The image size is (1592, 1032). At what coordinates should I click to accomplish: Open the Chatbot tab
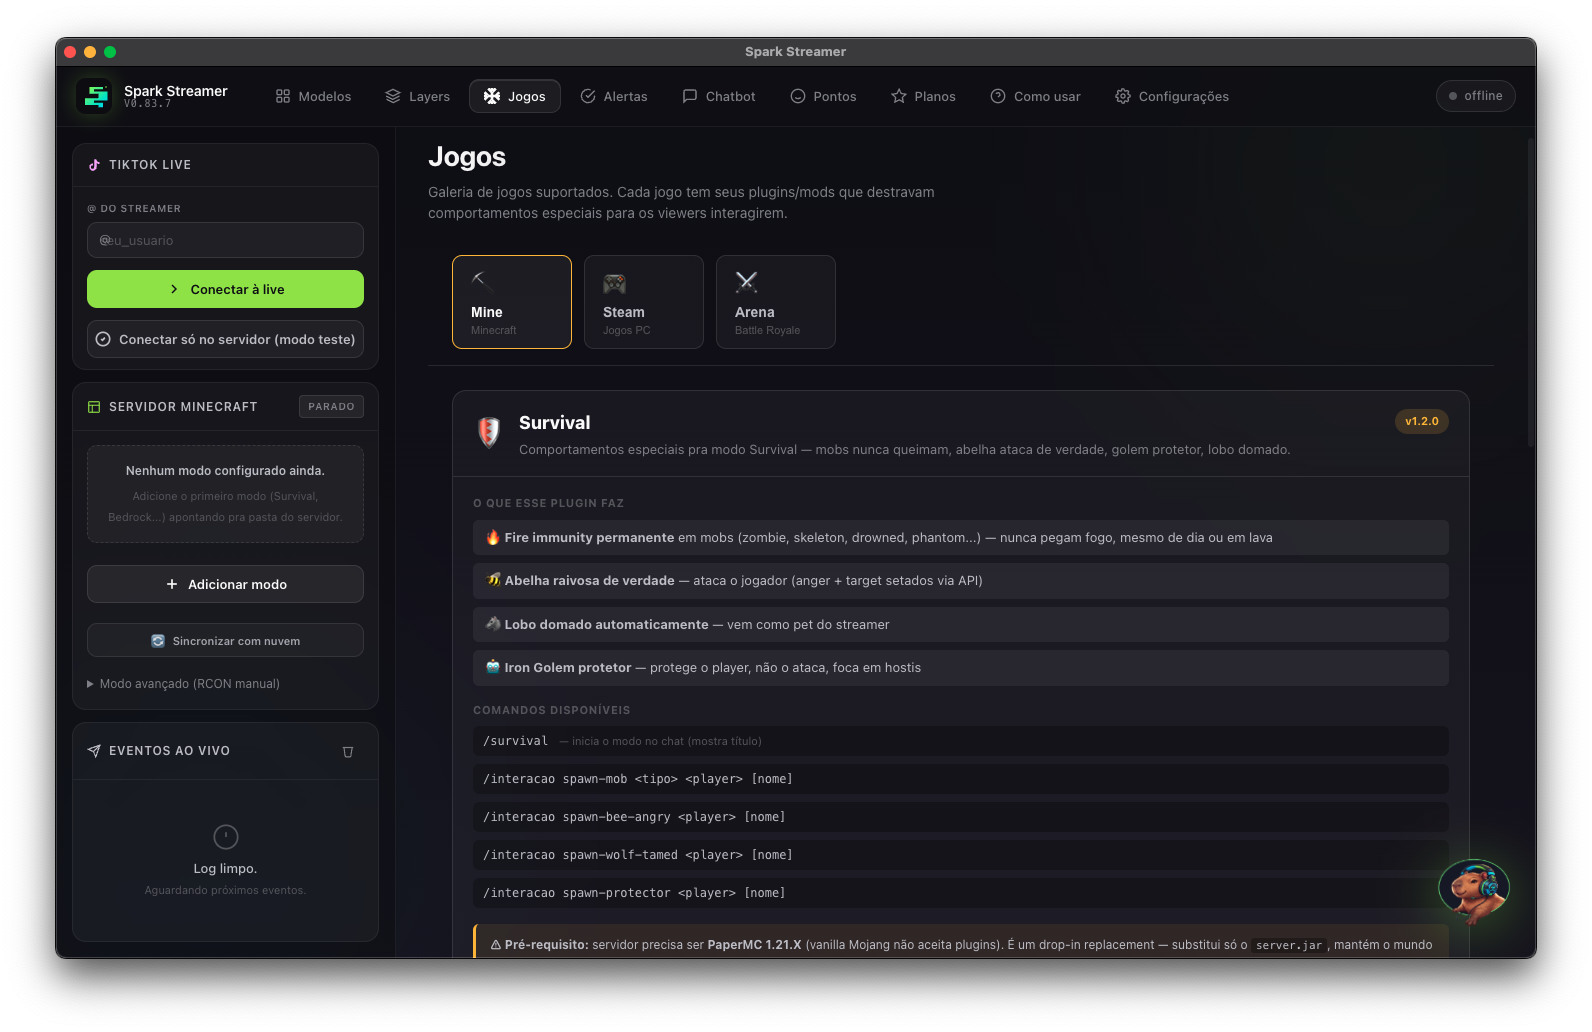(719, 96)
